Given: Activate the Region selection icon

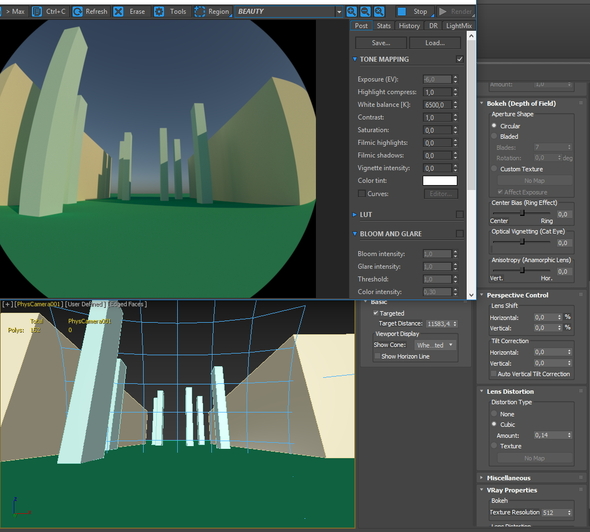Looking at the screenshot, I should (x=199, y=12).
